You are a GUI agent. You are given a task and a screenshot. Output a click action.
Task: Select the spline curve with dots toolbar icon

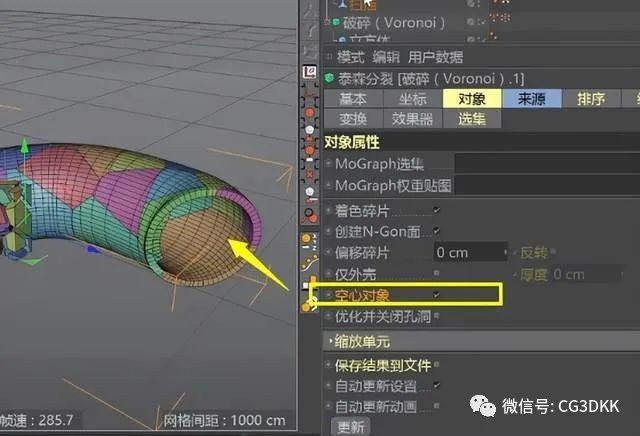(310, 262)
